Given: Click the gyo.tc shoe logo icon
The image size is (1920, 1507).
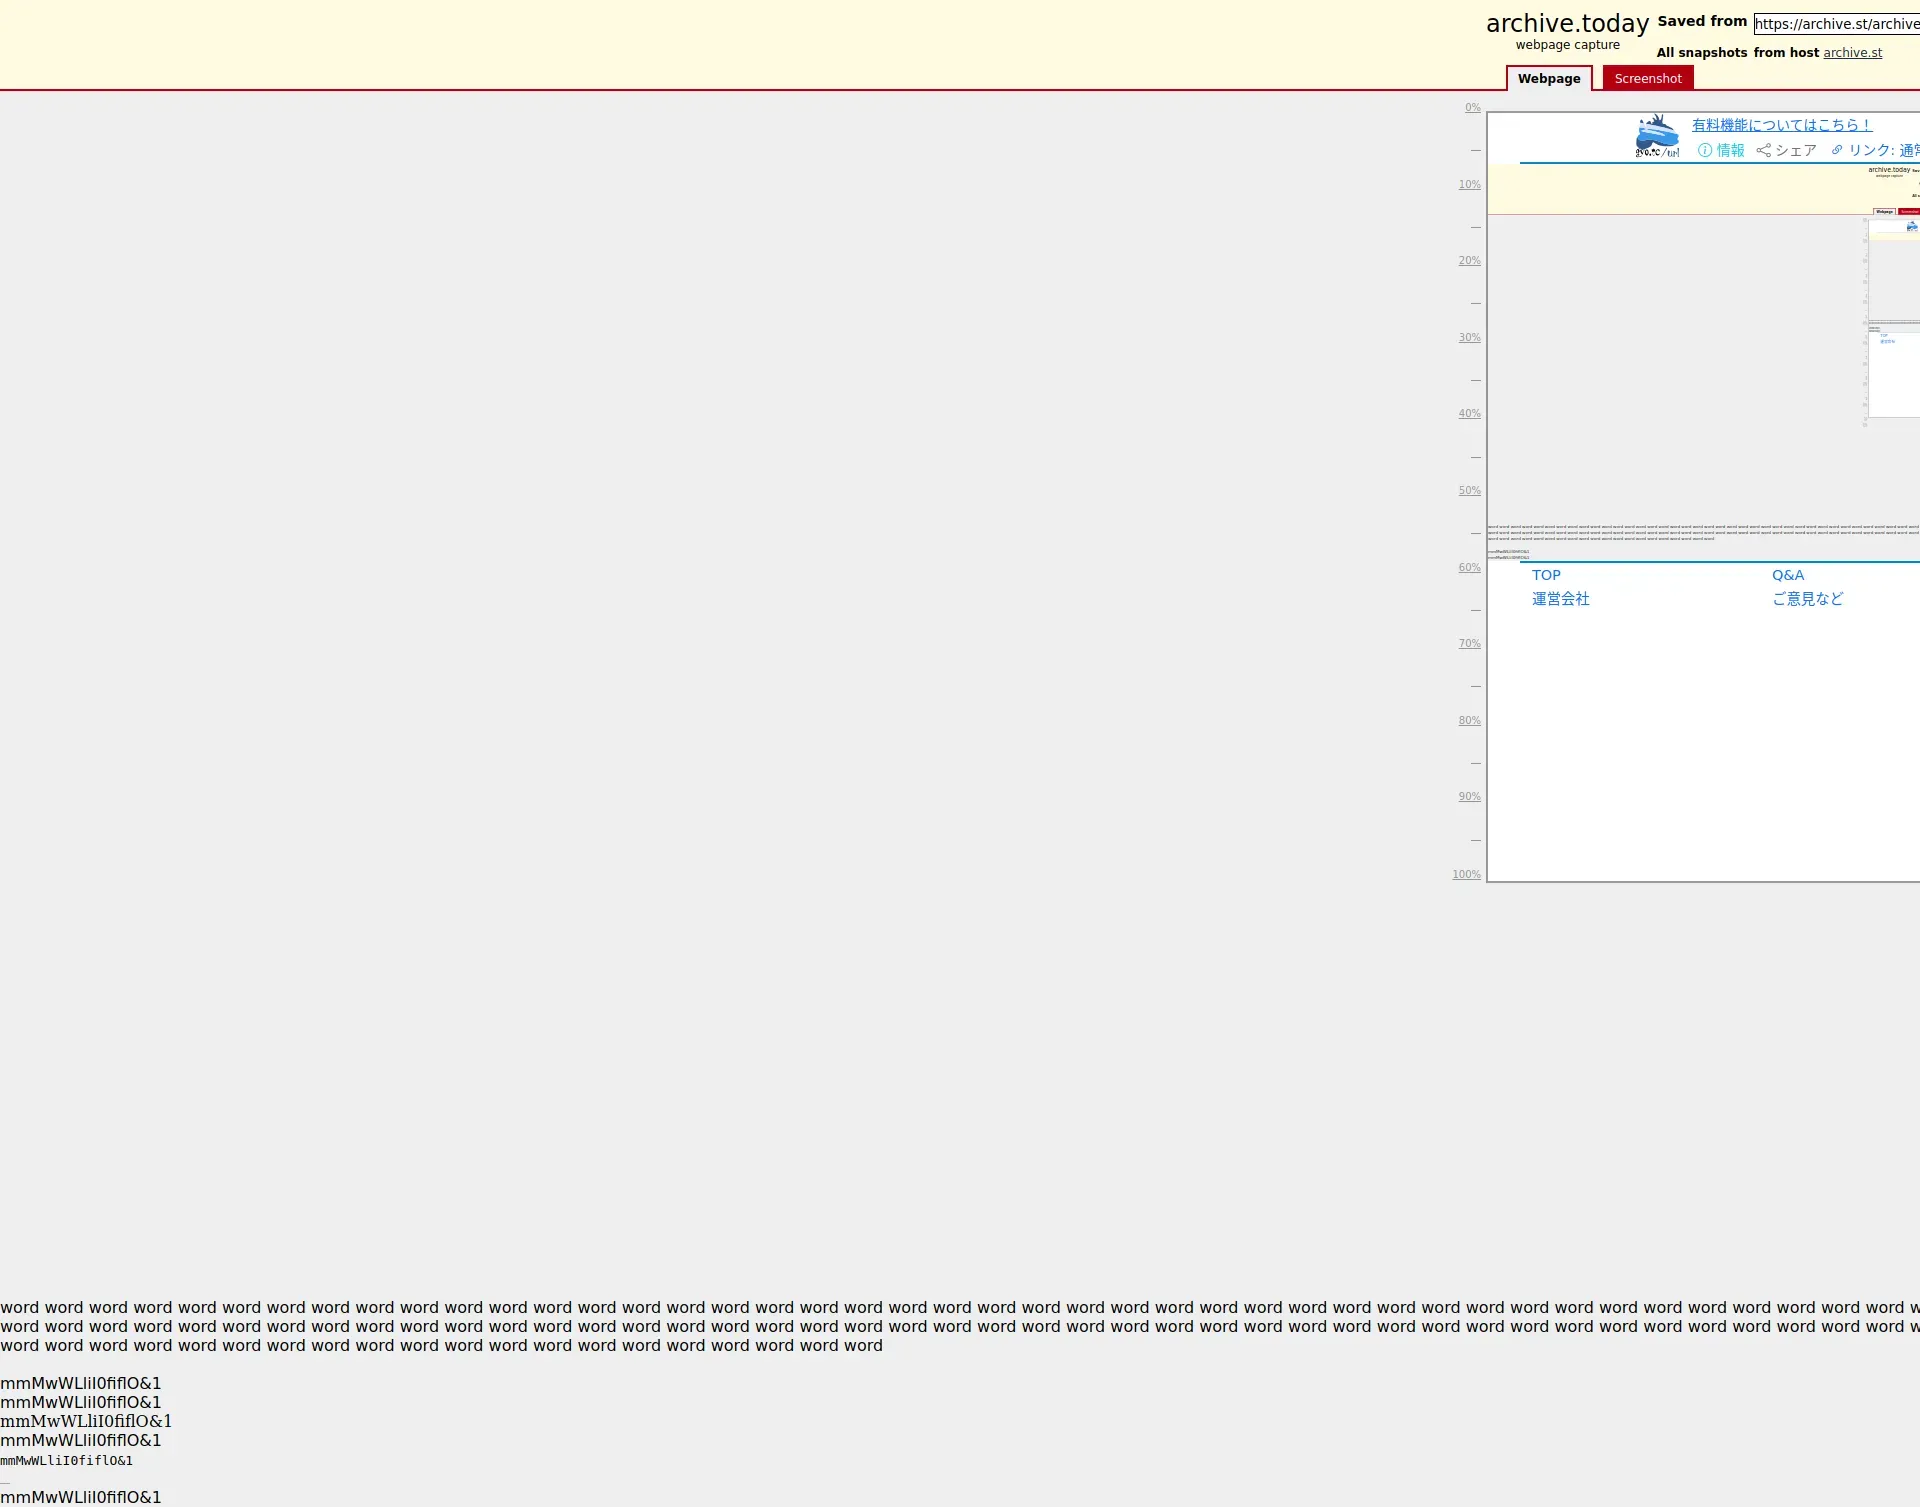Looking at the screenshot, I should point(1657,136).
